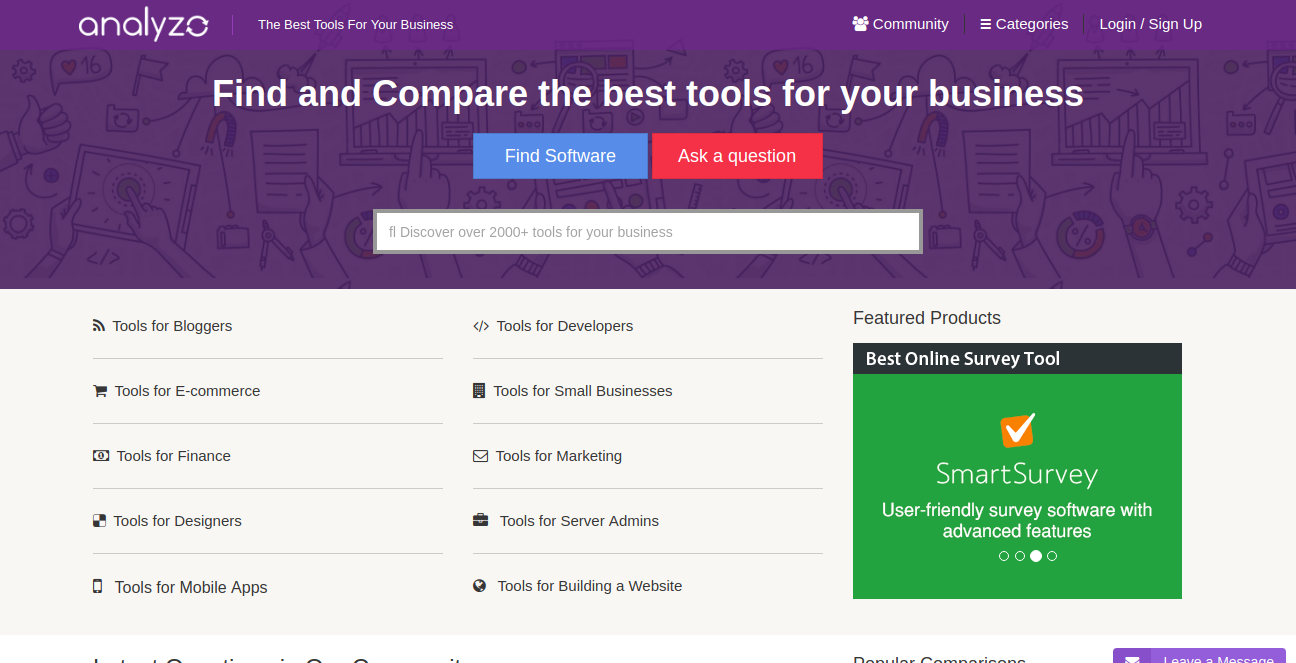This screenshot has width=1296, height=663.
Task: Click the envelope icon beside Tools for Marketing
Action: [x=480, y=456]
